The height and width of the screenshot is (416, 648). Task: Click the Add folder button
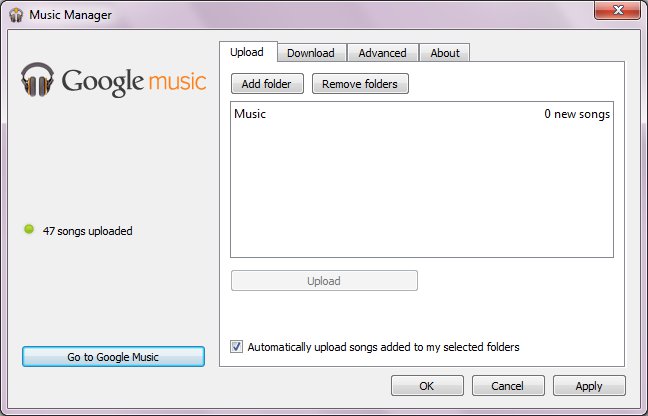tap(267, 84)
